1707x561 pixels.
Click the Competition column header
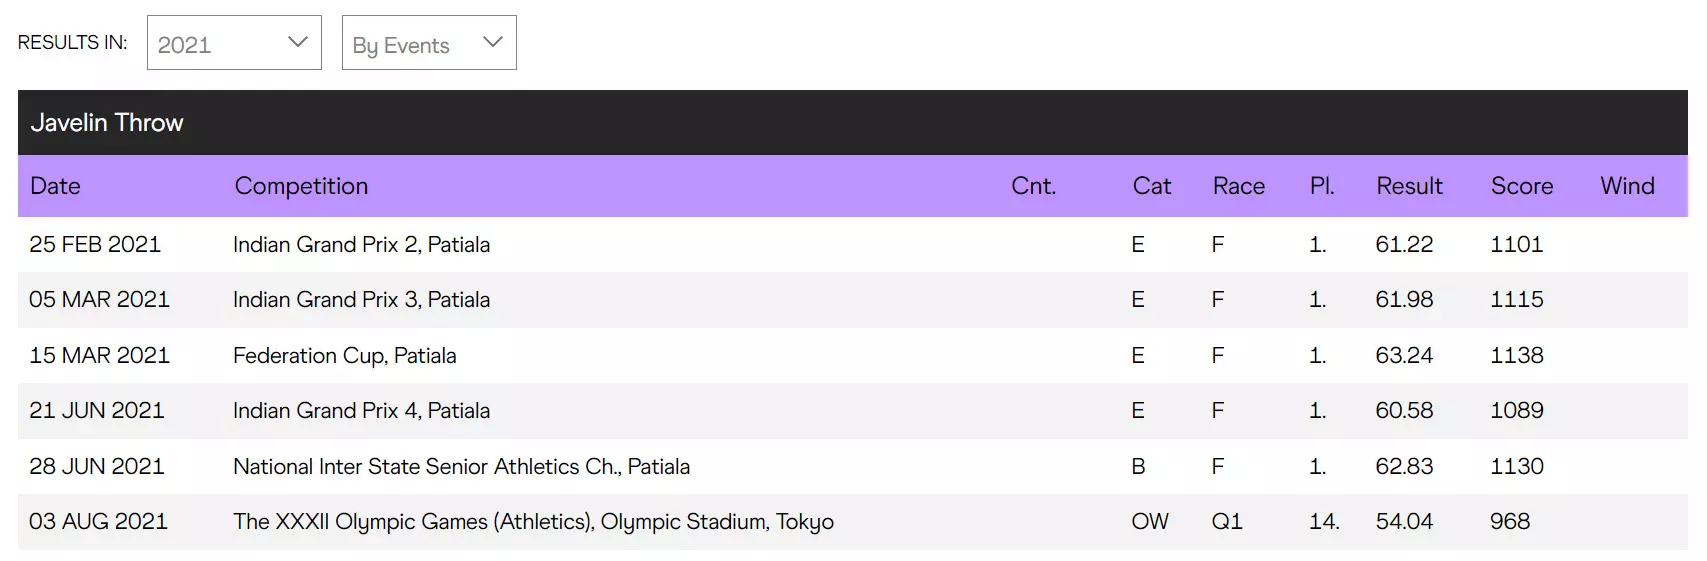click(x=301, y=186)
